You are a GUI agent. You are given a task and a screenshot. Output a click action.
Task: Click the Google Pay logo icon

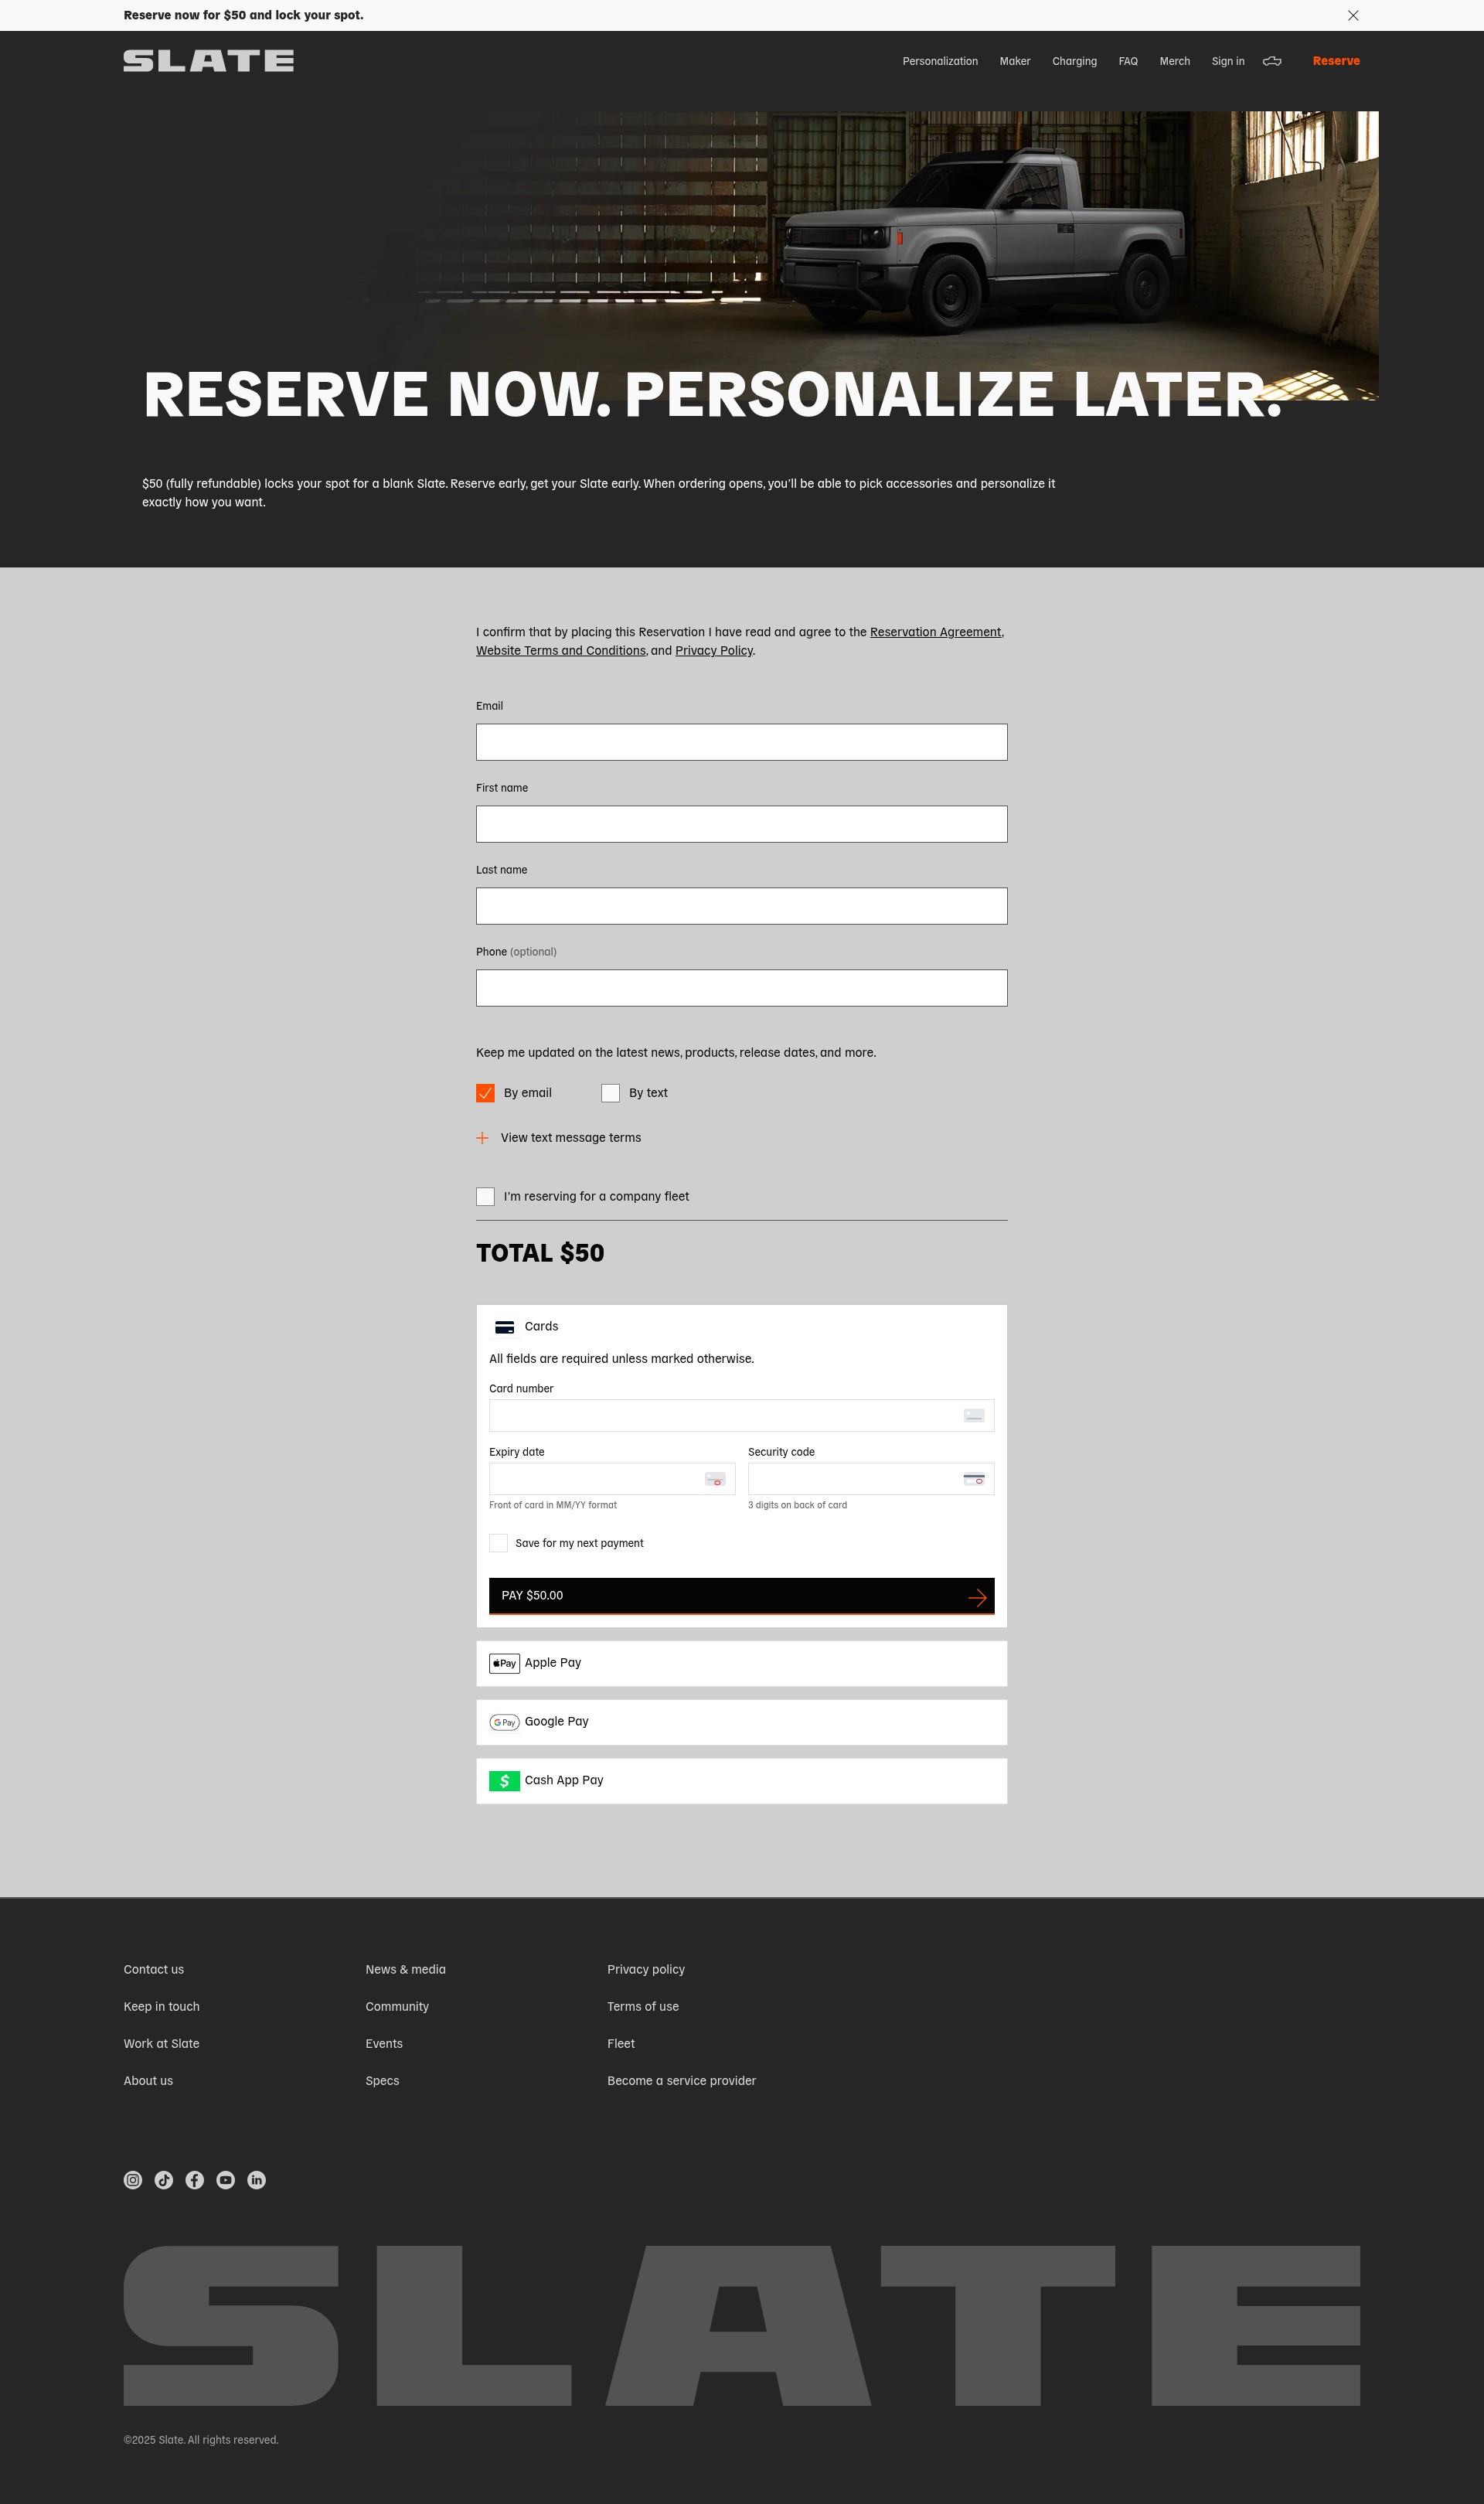(x=504, y=1722)
